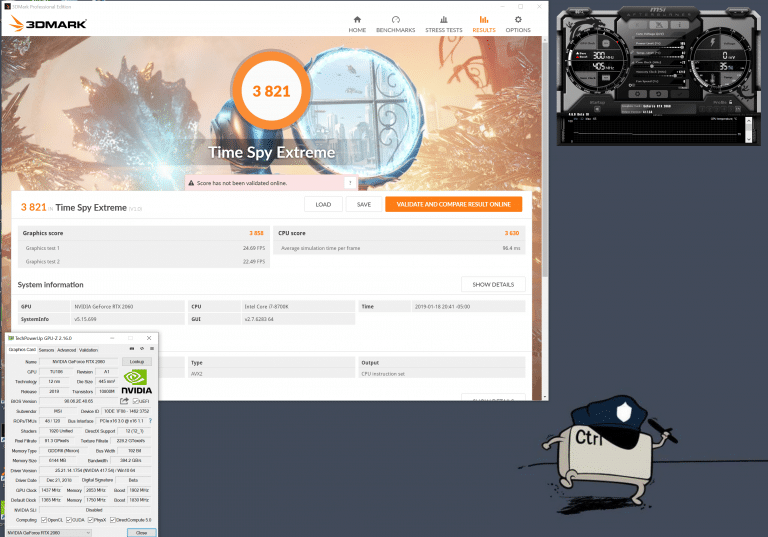Click the 3DMark logo
The image size is (768, 537).
click(48, 24)
